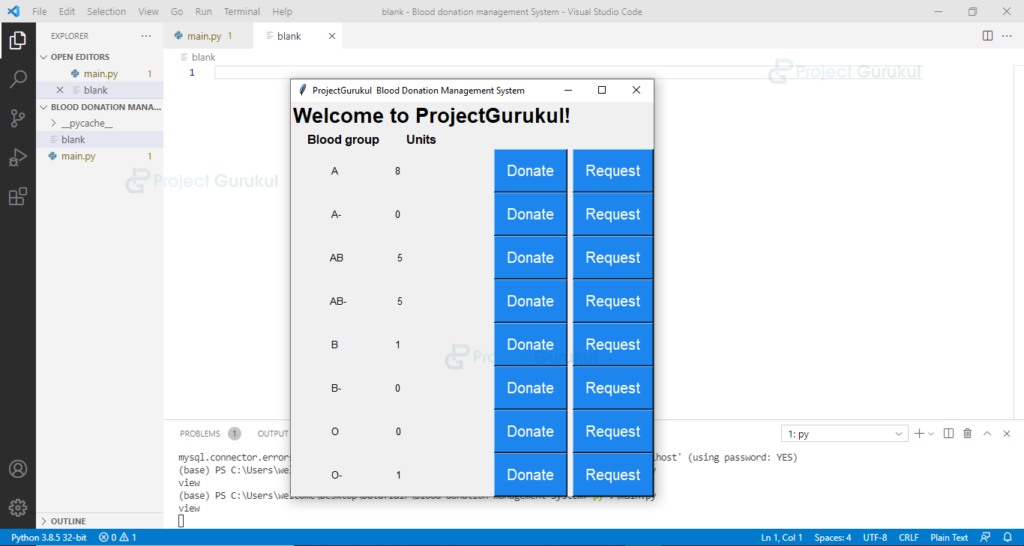Split the terminal panel
The image size is (1024, 546).
(949, 433)
